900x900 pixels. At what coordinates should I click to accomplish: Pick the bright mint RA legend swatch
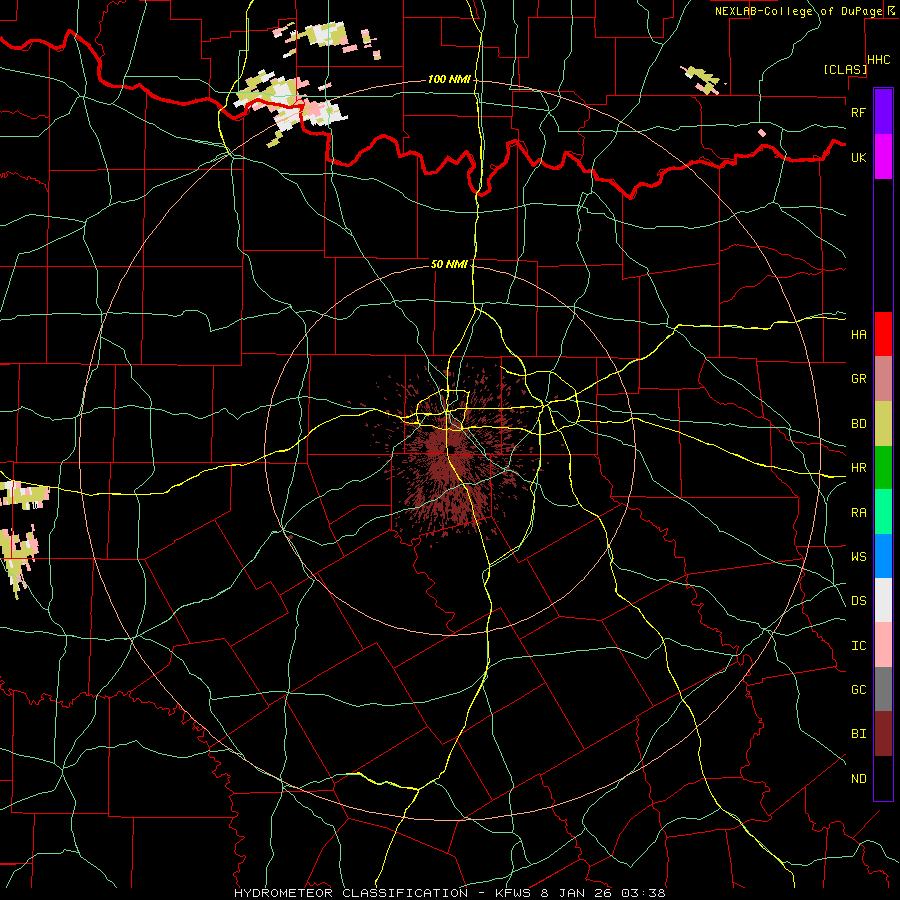[883, 512]
